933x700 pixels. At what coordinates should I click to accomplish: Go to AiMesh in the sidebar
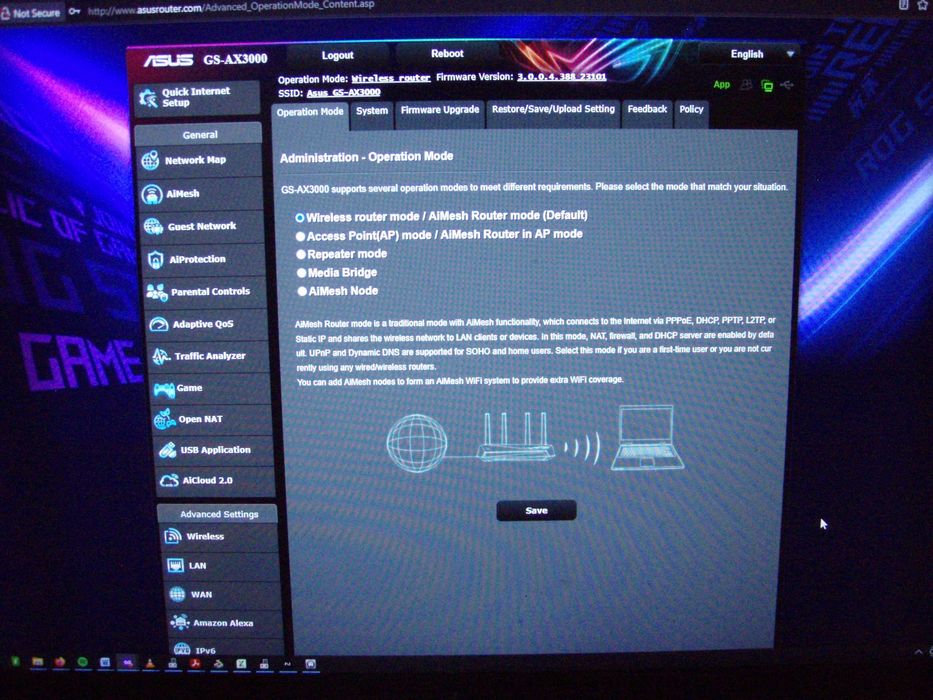click(201, 193)
